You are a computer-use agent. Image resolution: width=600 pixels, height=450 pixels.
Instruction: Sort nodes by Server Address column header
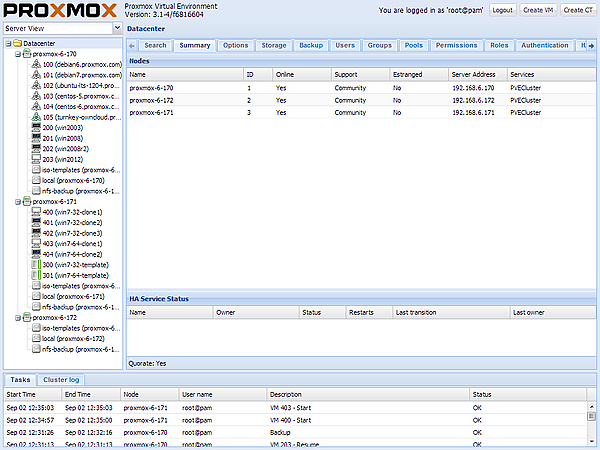coord(478,75)
